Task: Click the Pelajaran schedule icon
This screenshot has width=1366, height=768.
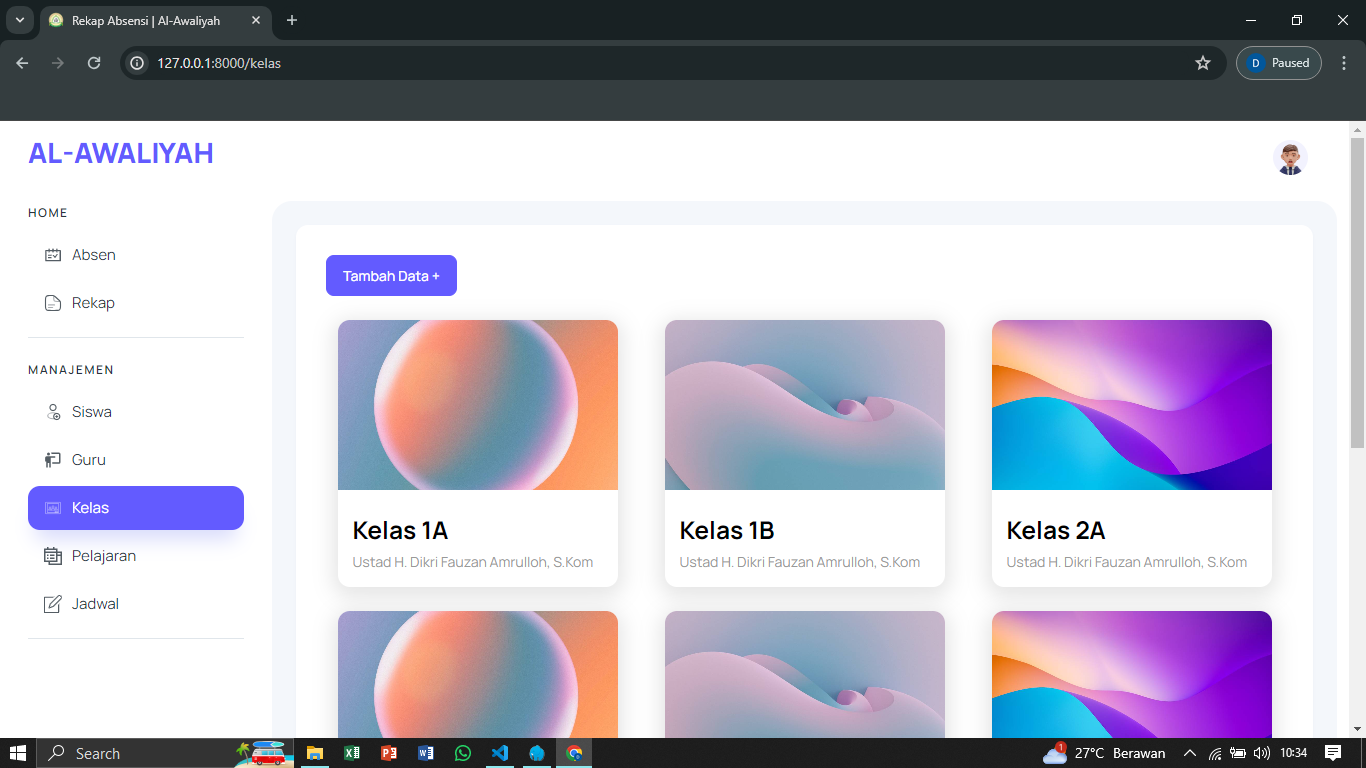Action: [53, 556]
